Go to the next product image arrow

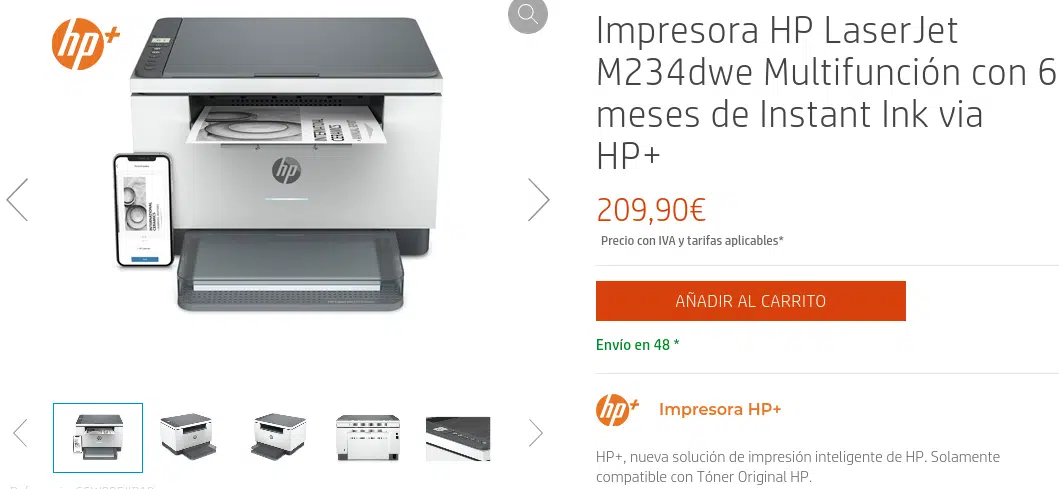coord(538,200)
